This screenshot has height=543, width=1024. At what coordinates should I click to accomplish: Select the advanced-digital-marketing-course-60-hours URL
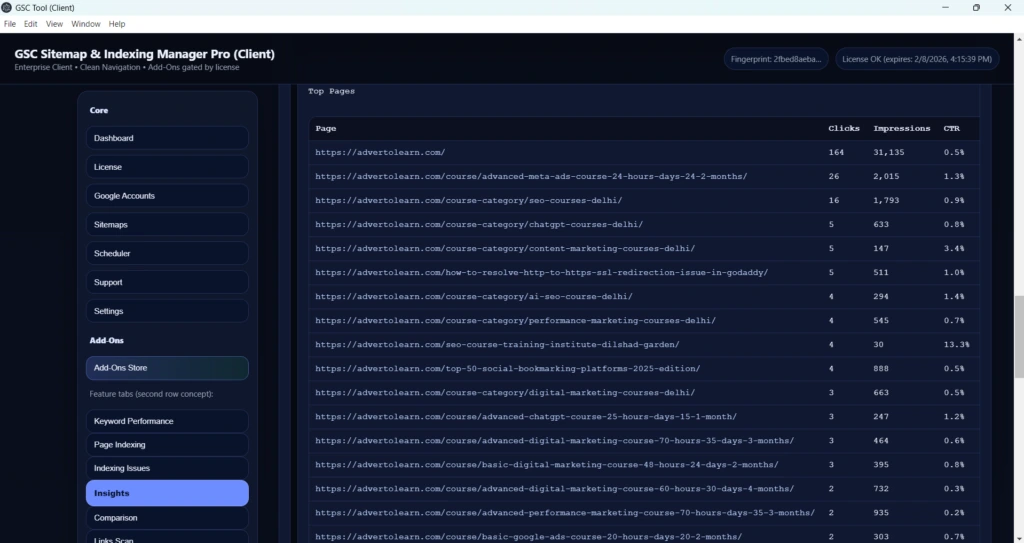click(x=554, y=489)
